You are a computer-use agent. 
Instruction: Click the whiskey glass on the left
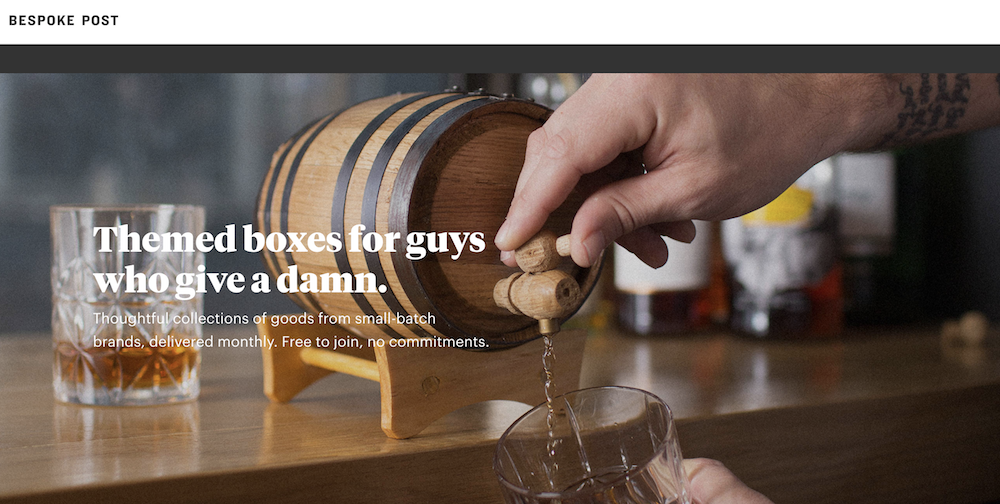click(126, 304)
